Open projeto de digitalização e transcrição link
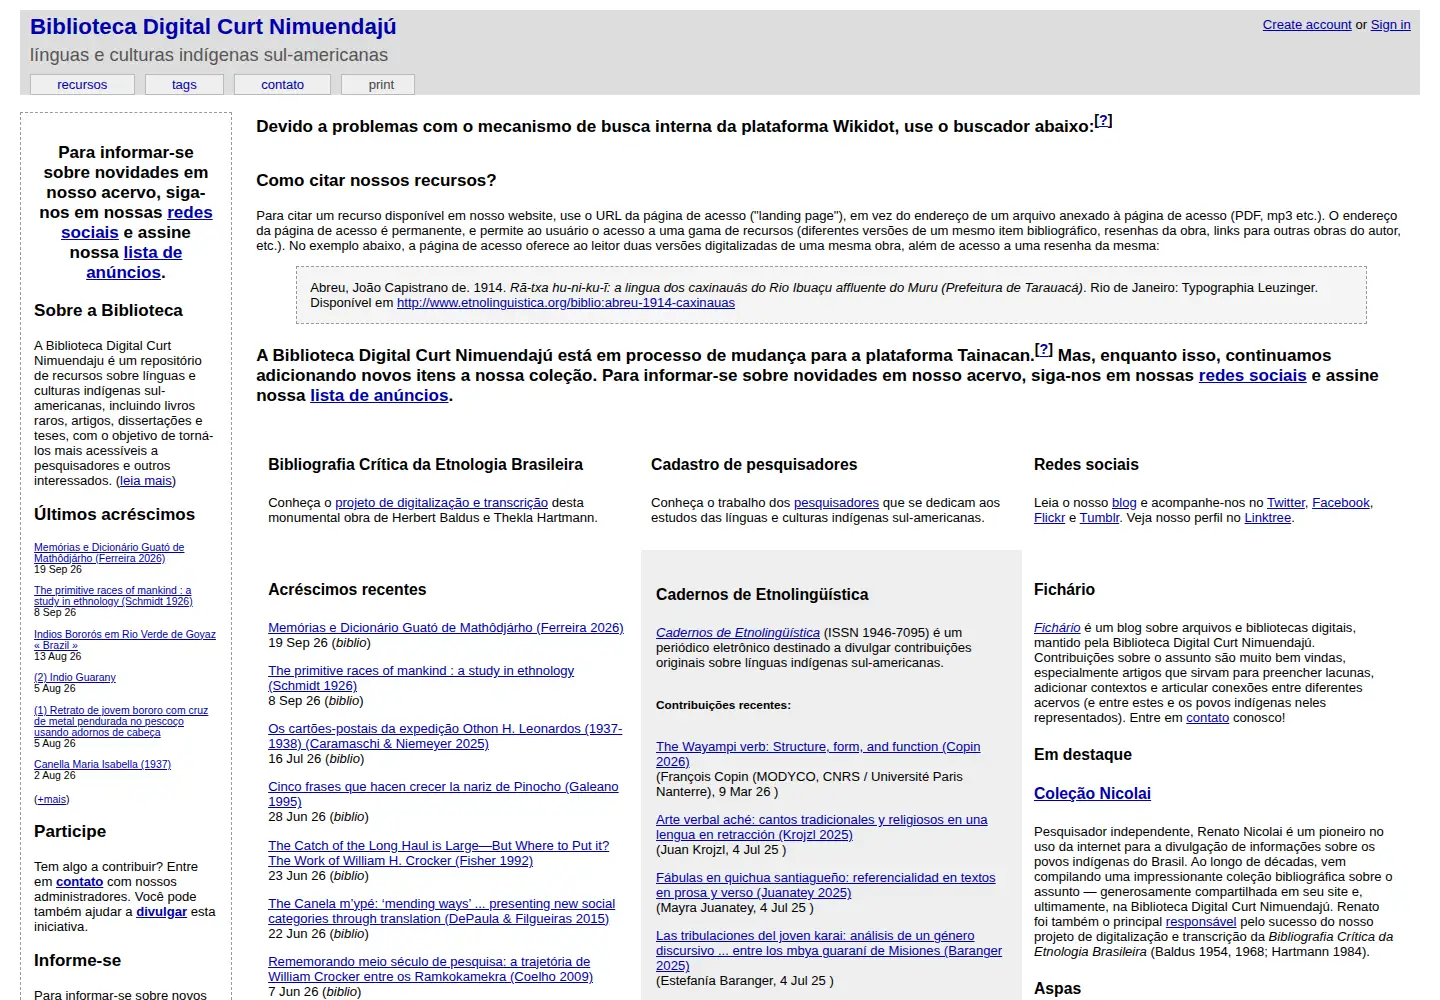 [441, 503]
